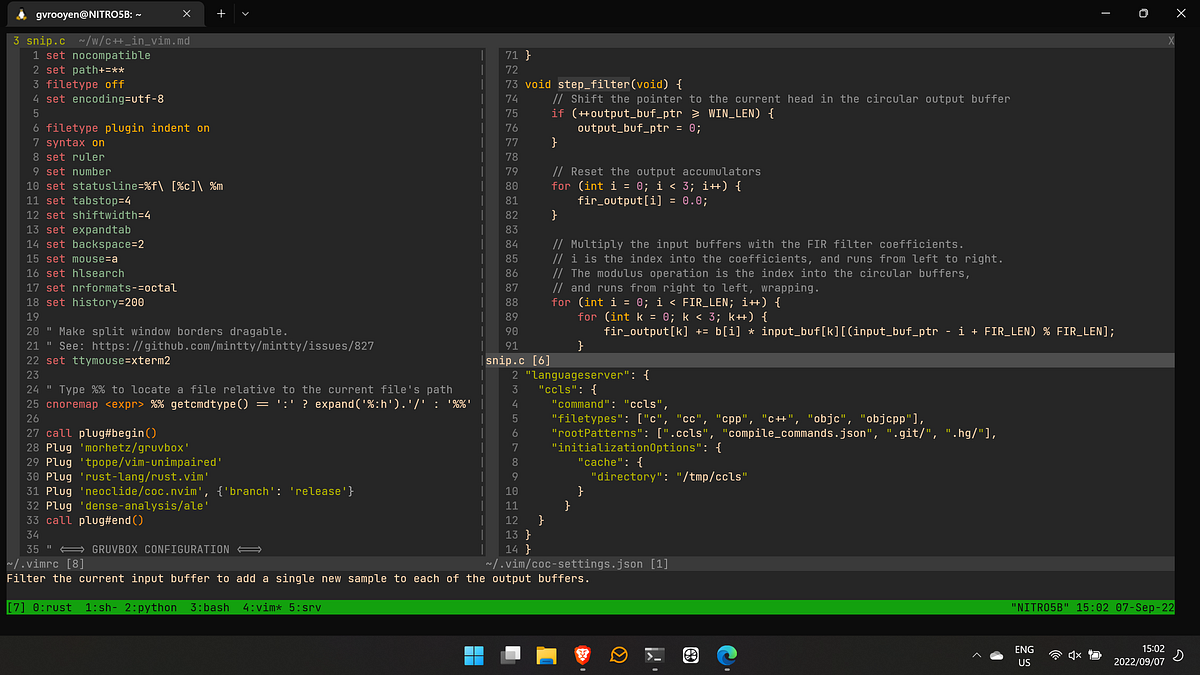Launch Microsoft Edge from the taskbar

727,656
